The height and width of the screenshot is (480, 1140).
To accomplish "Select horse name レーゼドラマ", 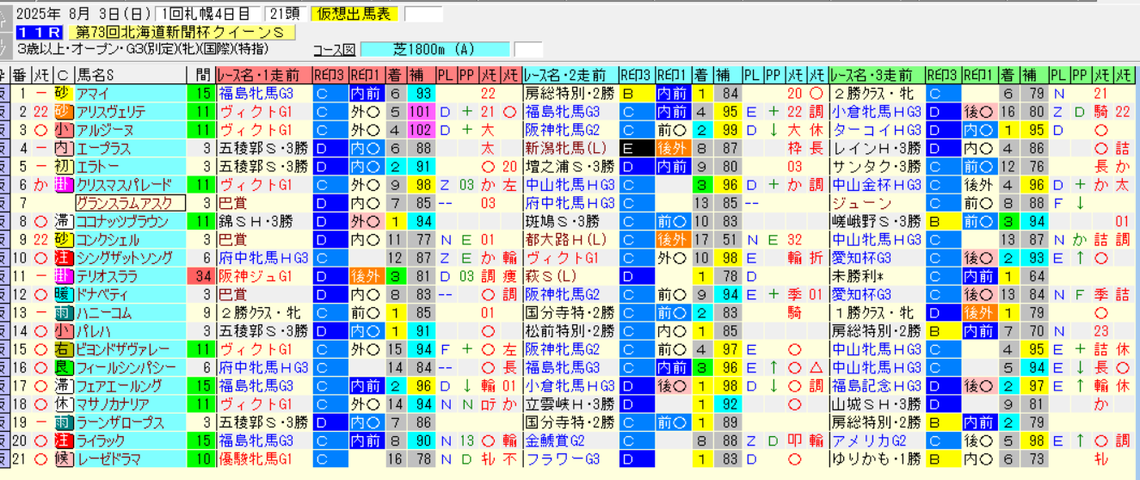I will click(x=129, y=459).
